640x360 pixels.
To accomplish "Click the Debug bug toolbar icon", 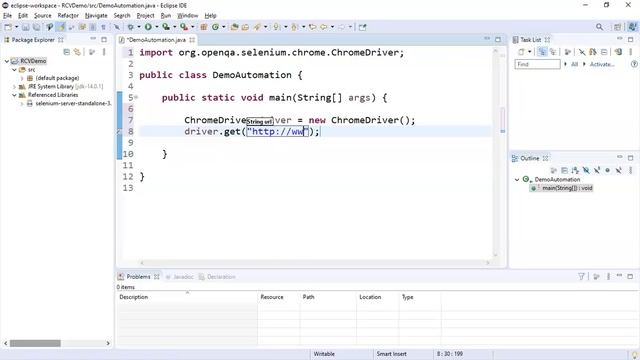I will (131, 27).
